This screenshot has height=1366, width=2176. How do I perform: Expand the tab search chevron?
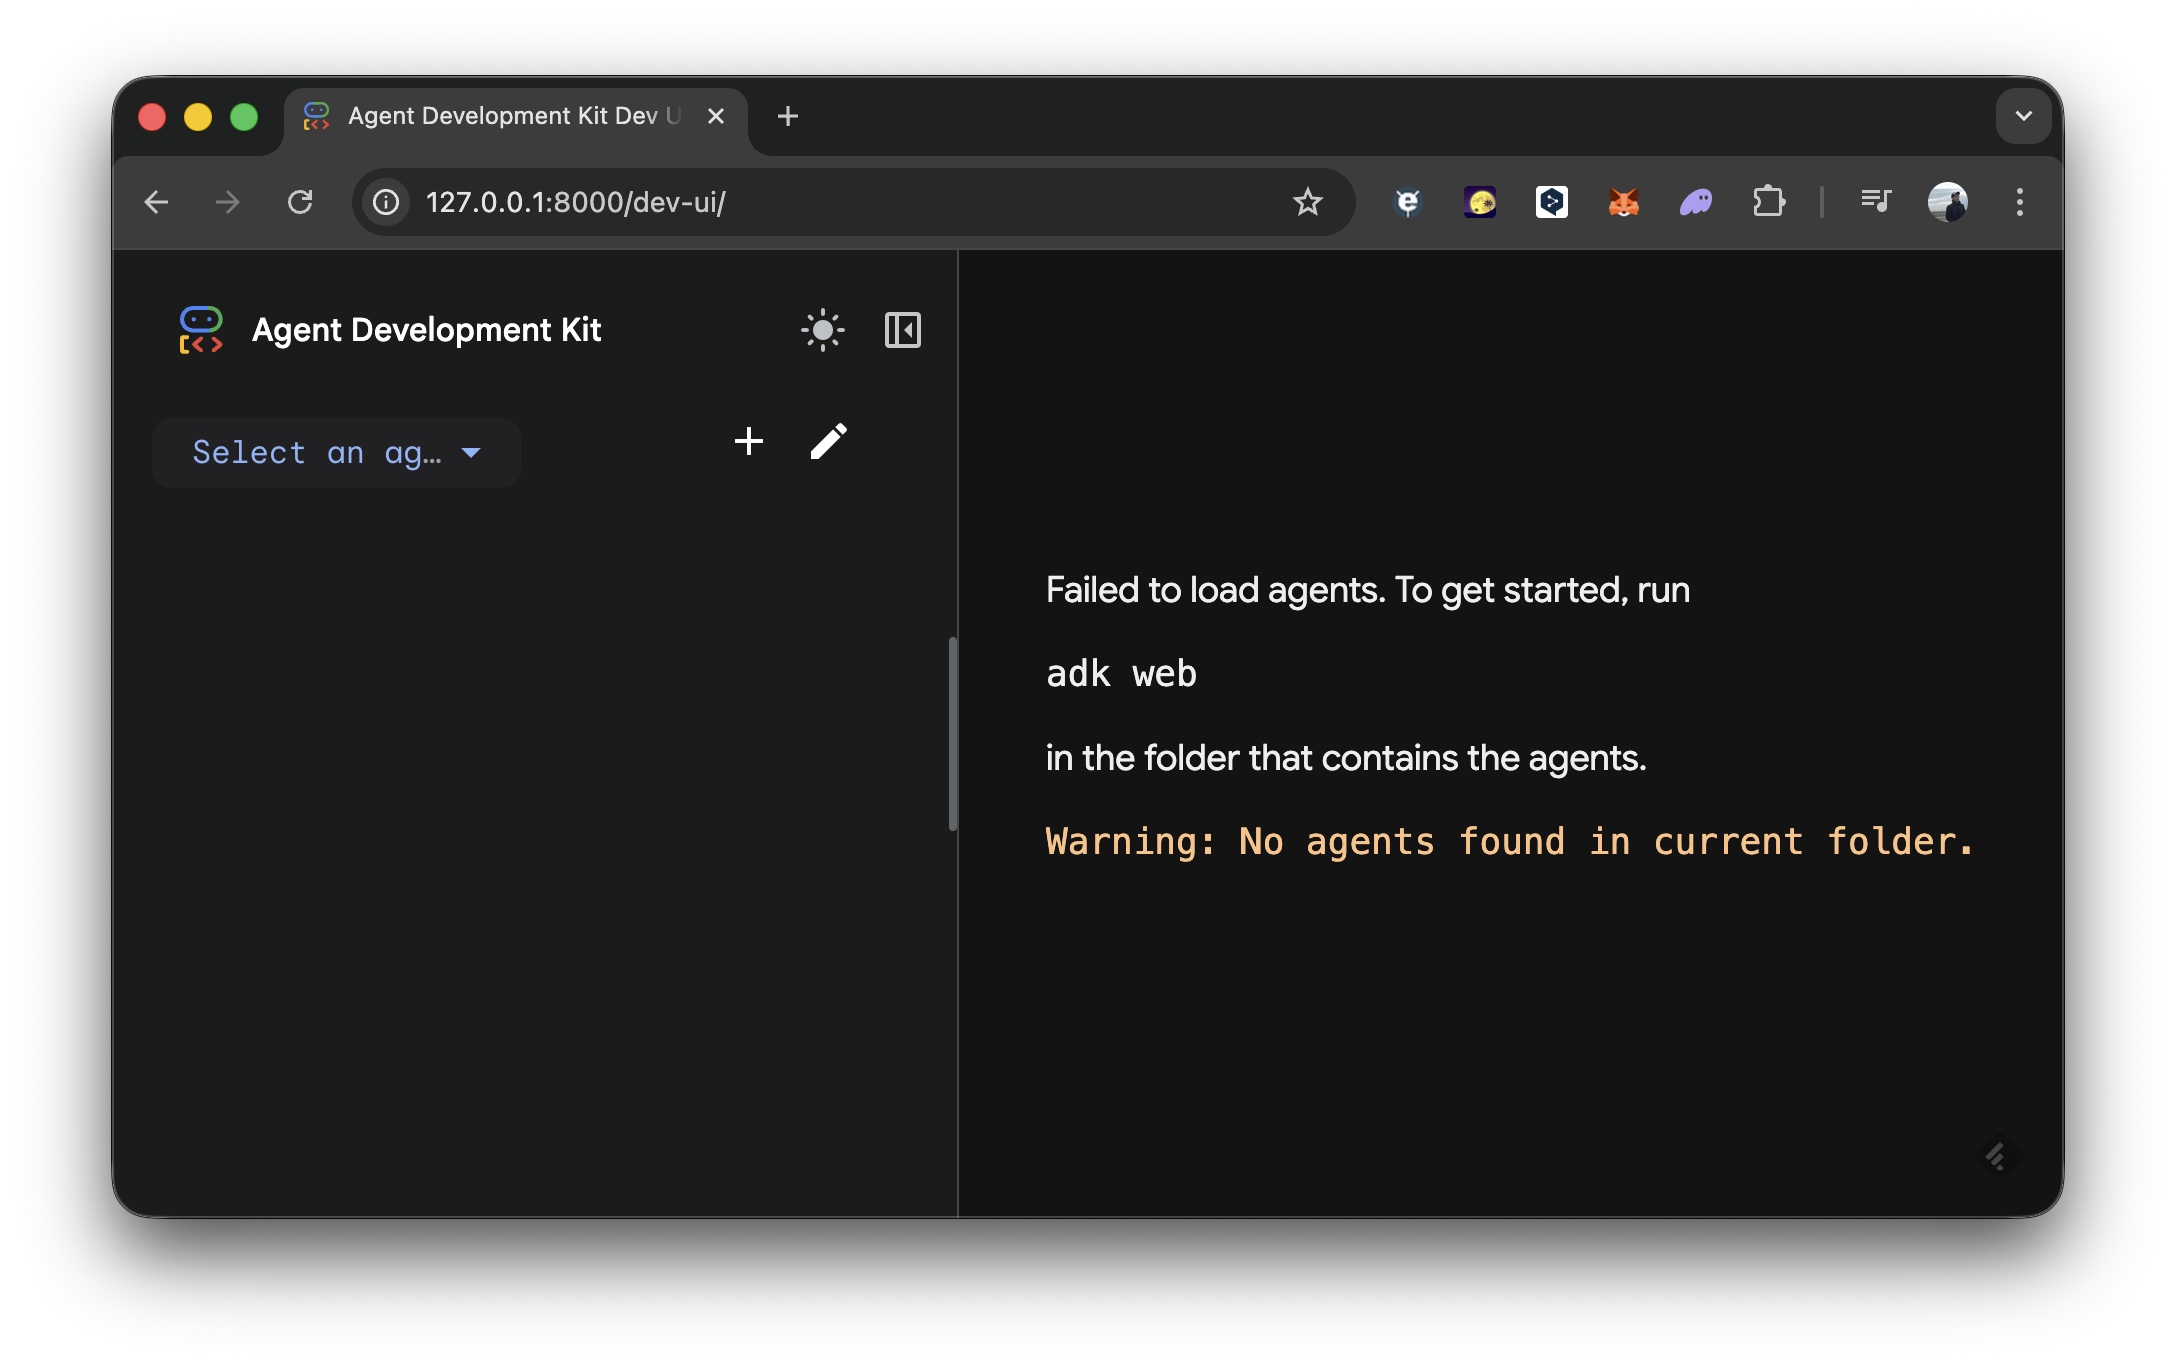[2023, 116]
